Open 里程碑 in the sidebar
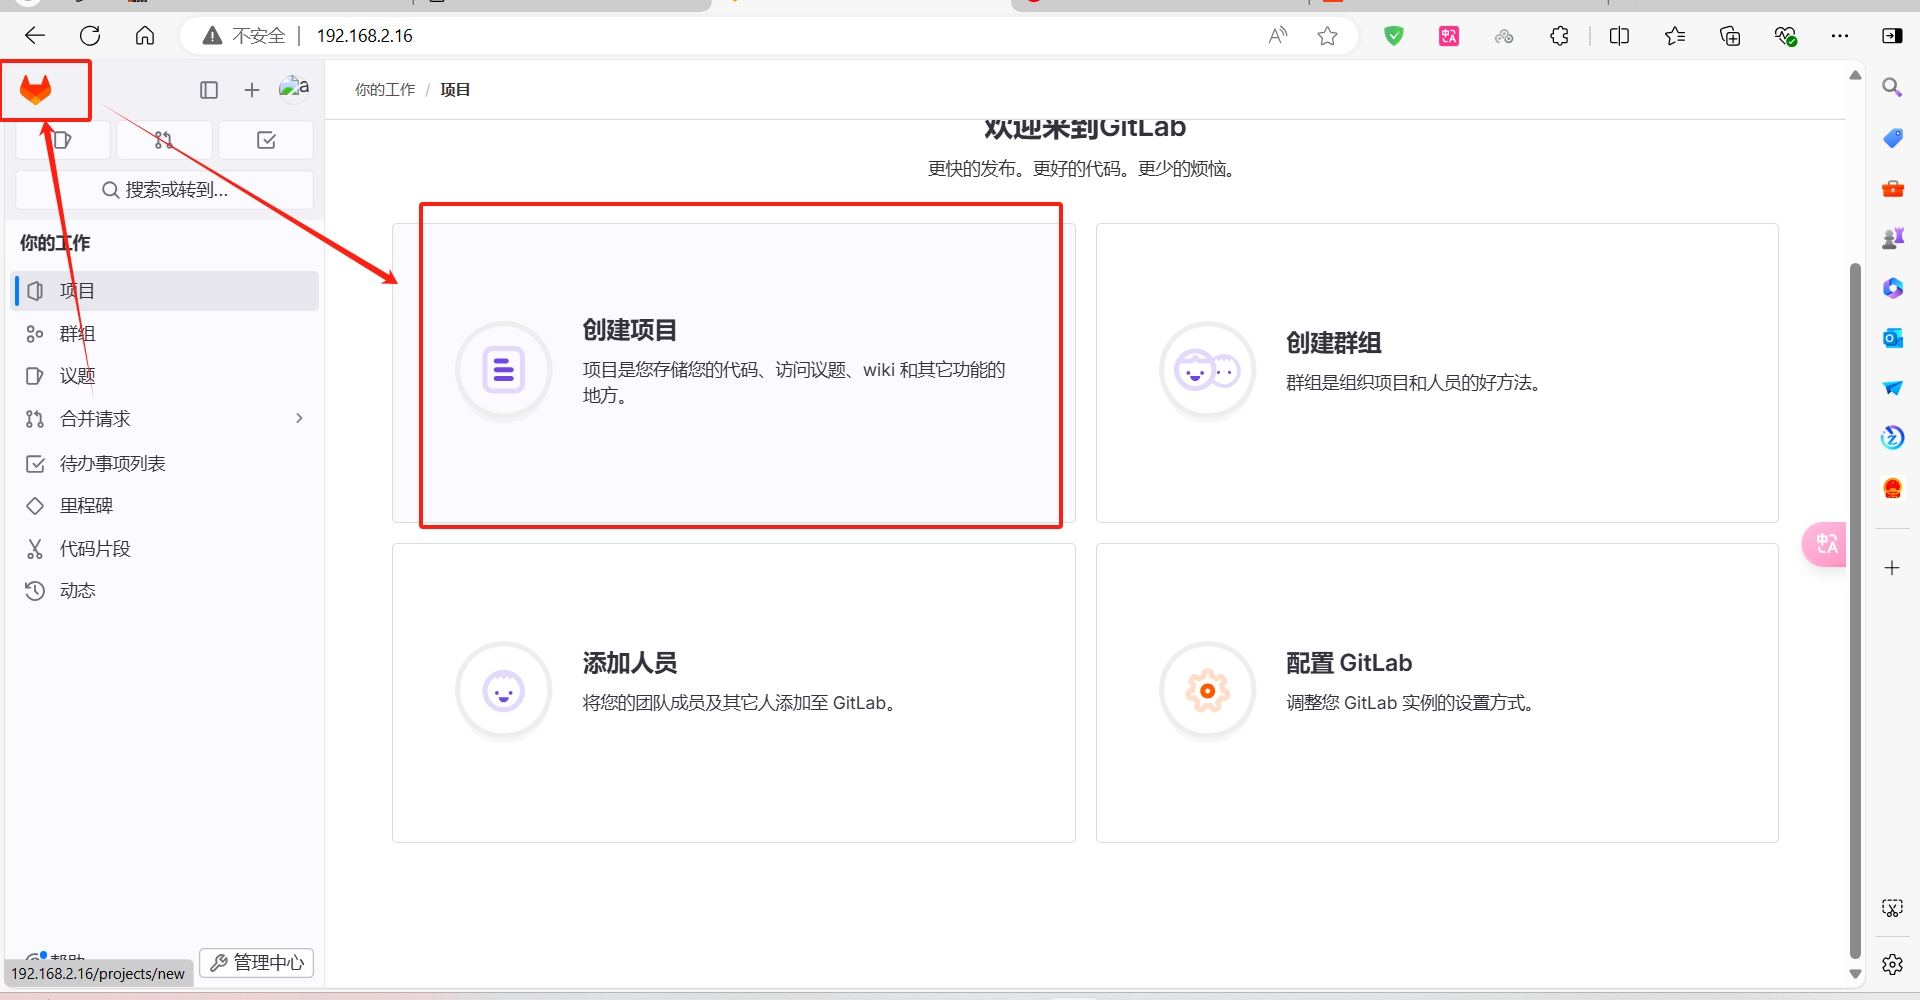This screenshot has height=1000, width=1920. point(166,506)
